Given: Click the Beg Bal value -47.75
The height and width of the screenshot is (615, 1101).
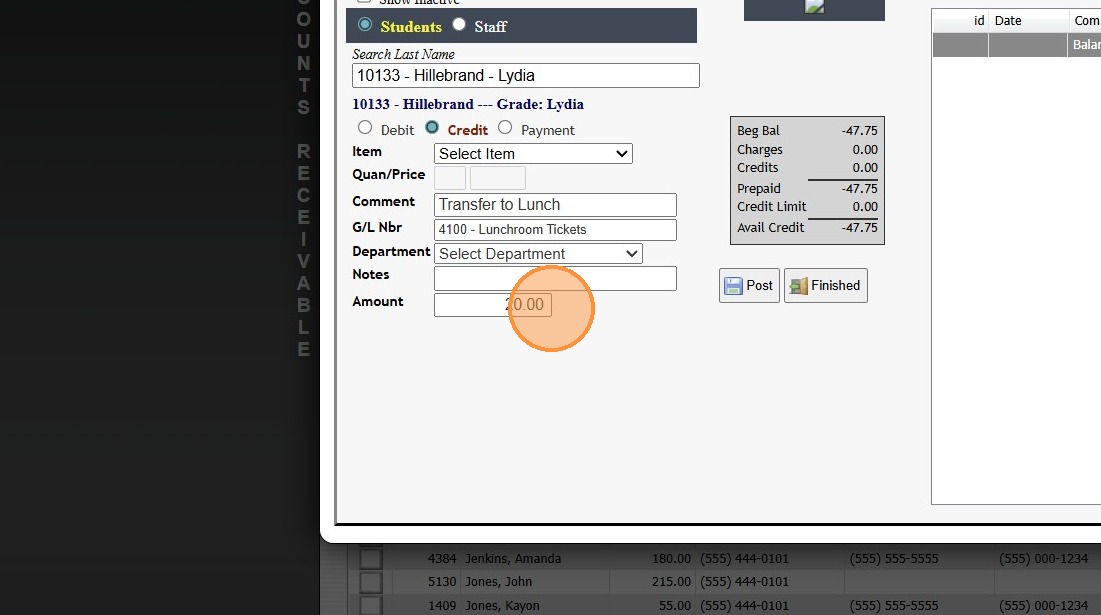Looking at the screenshot, I should point(859,131).
